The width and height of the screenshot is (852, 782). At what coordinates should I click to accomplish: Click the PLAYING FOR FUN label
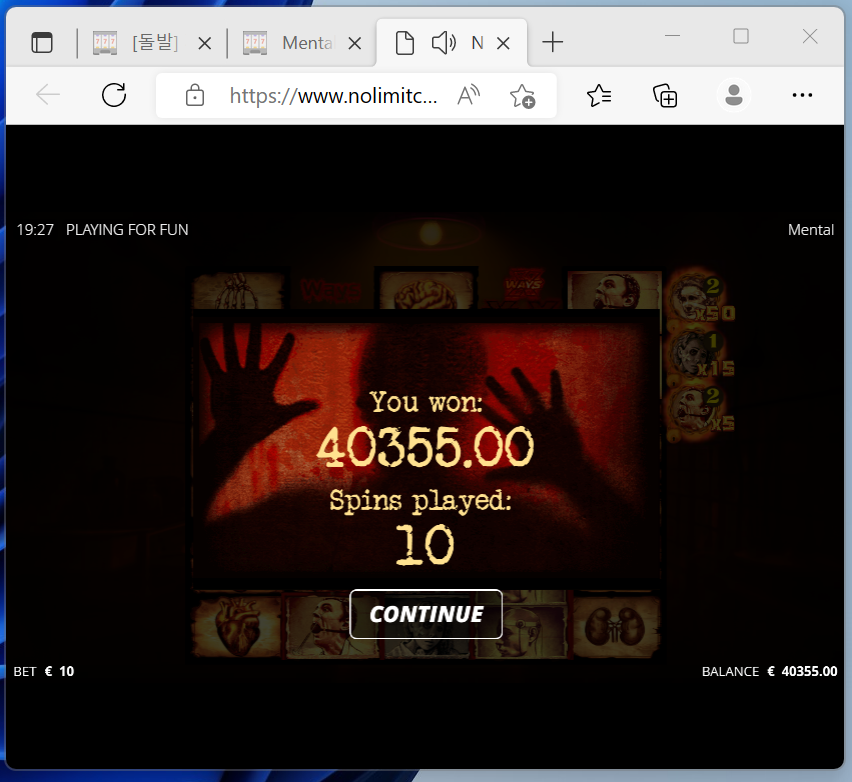pyautogui.click(x=127, y=230)
